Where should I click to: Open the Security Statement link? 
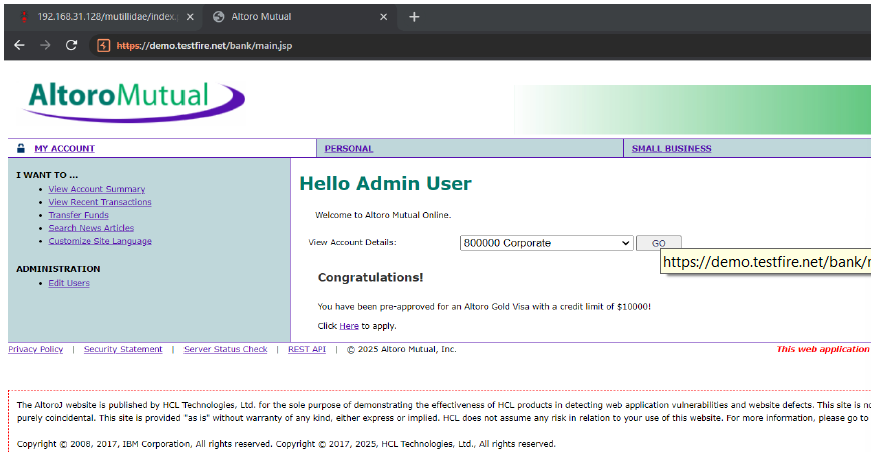coord(123,349)
